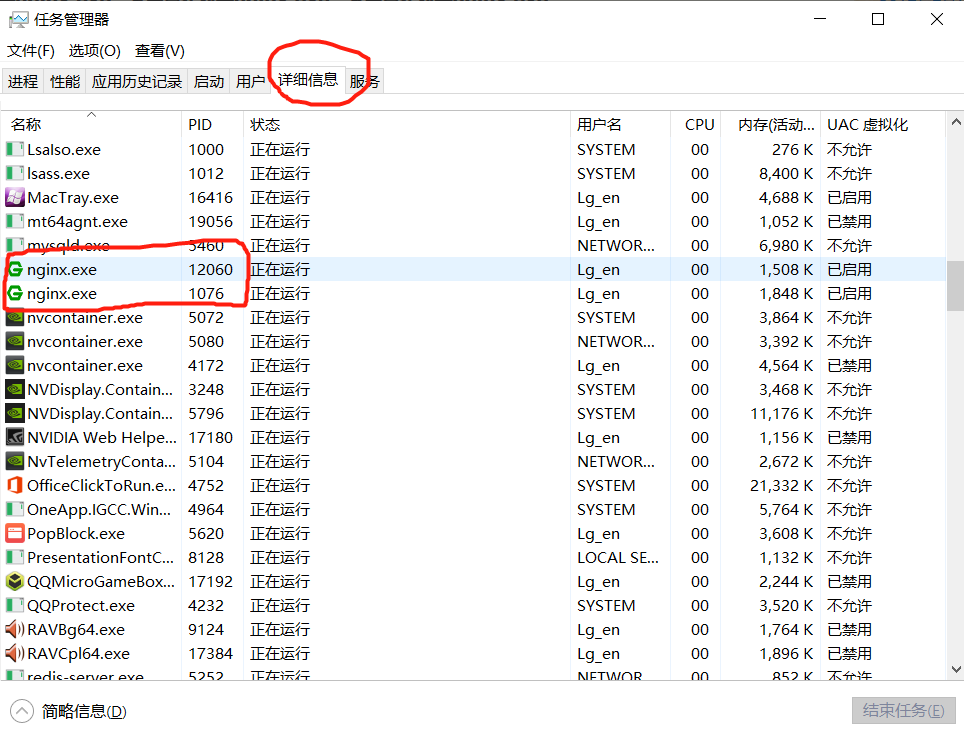Click icon of nvcontainer.exe PID 5072
Viewport: 964px width, 736px height.
pos(15,317)
